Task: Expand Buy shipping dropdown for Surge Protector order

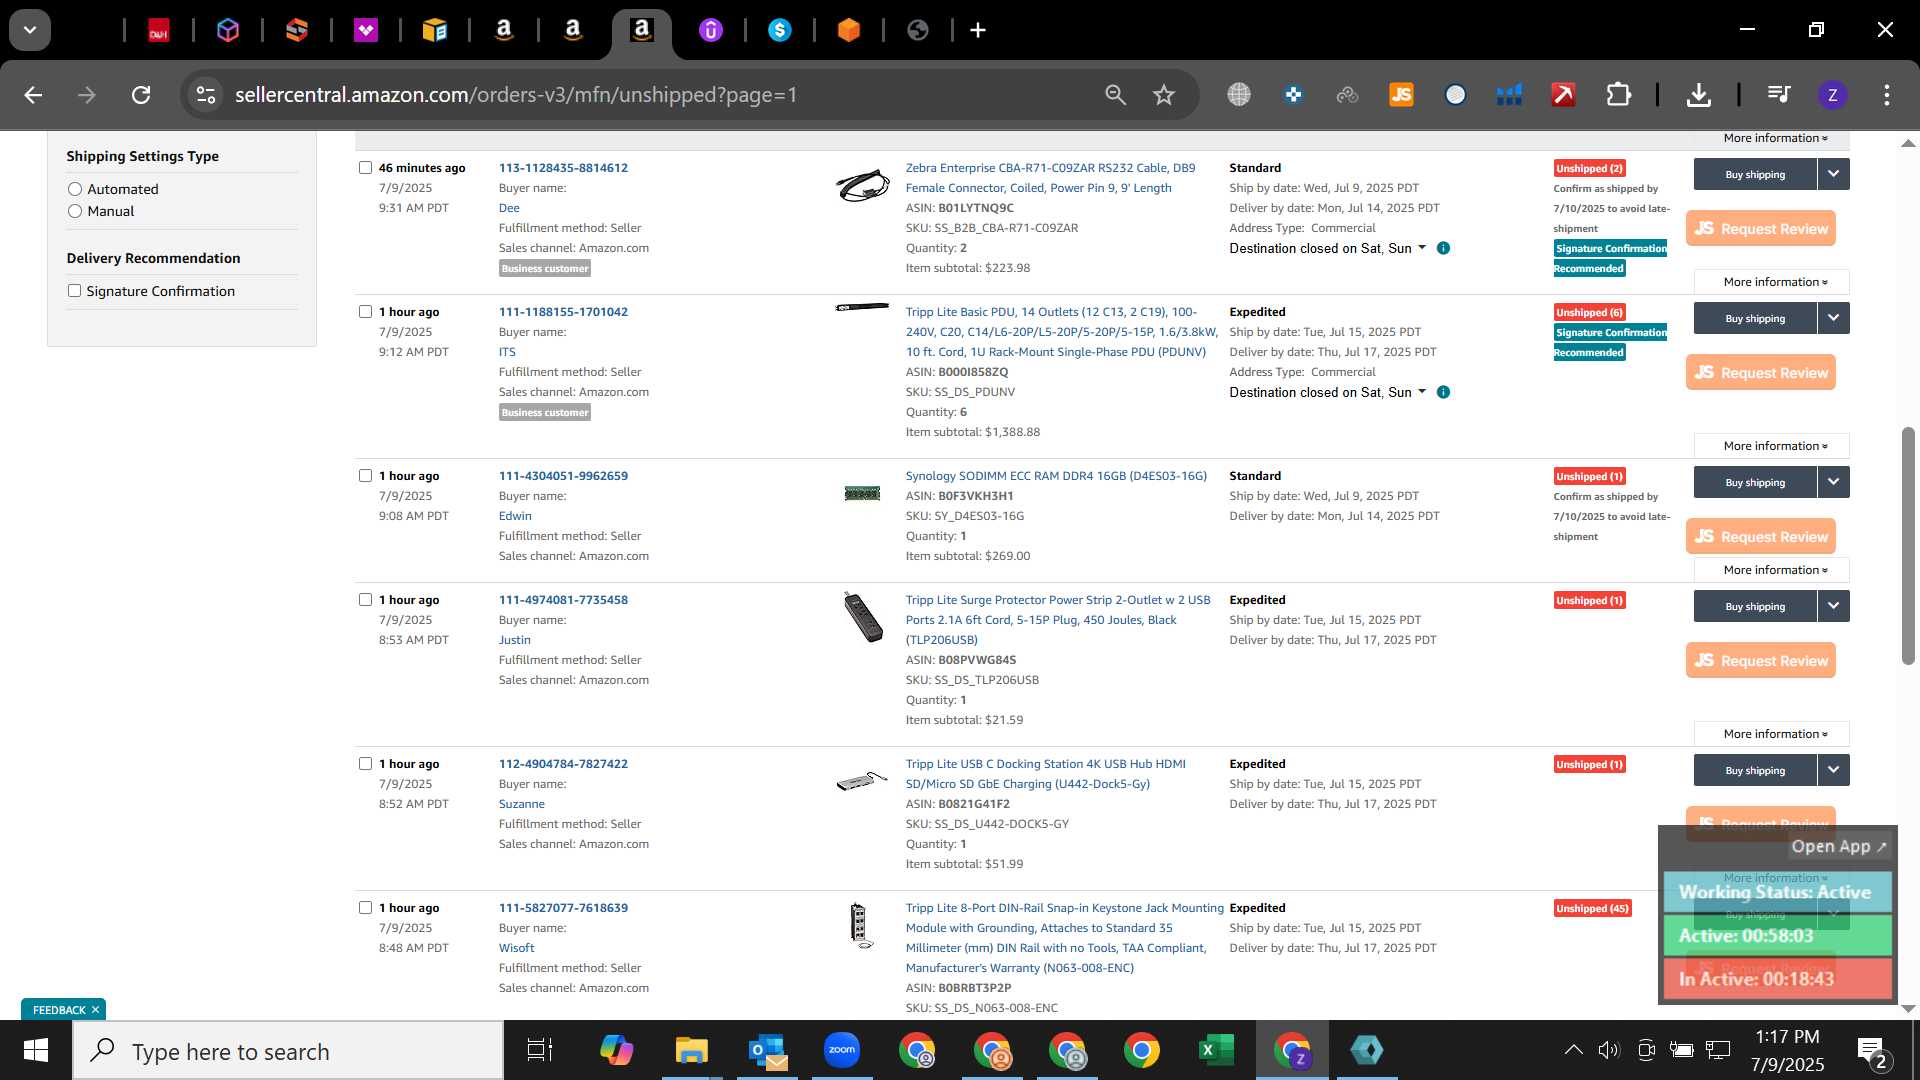Action: point(1833,606)
